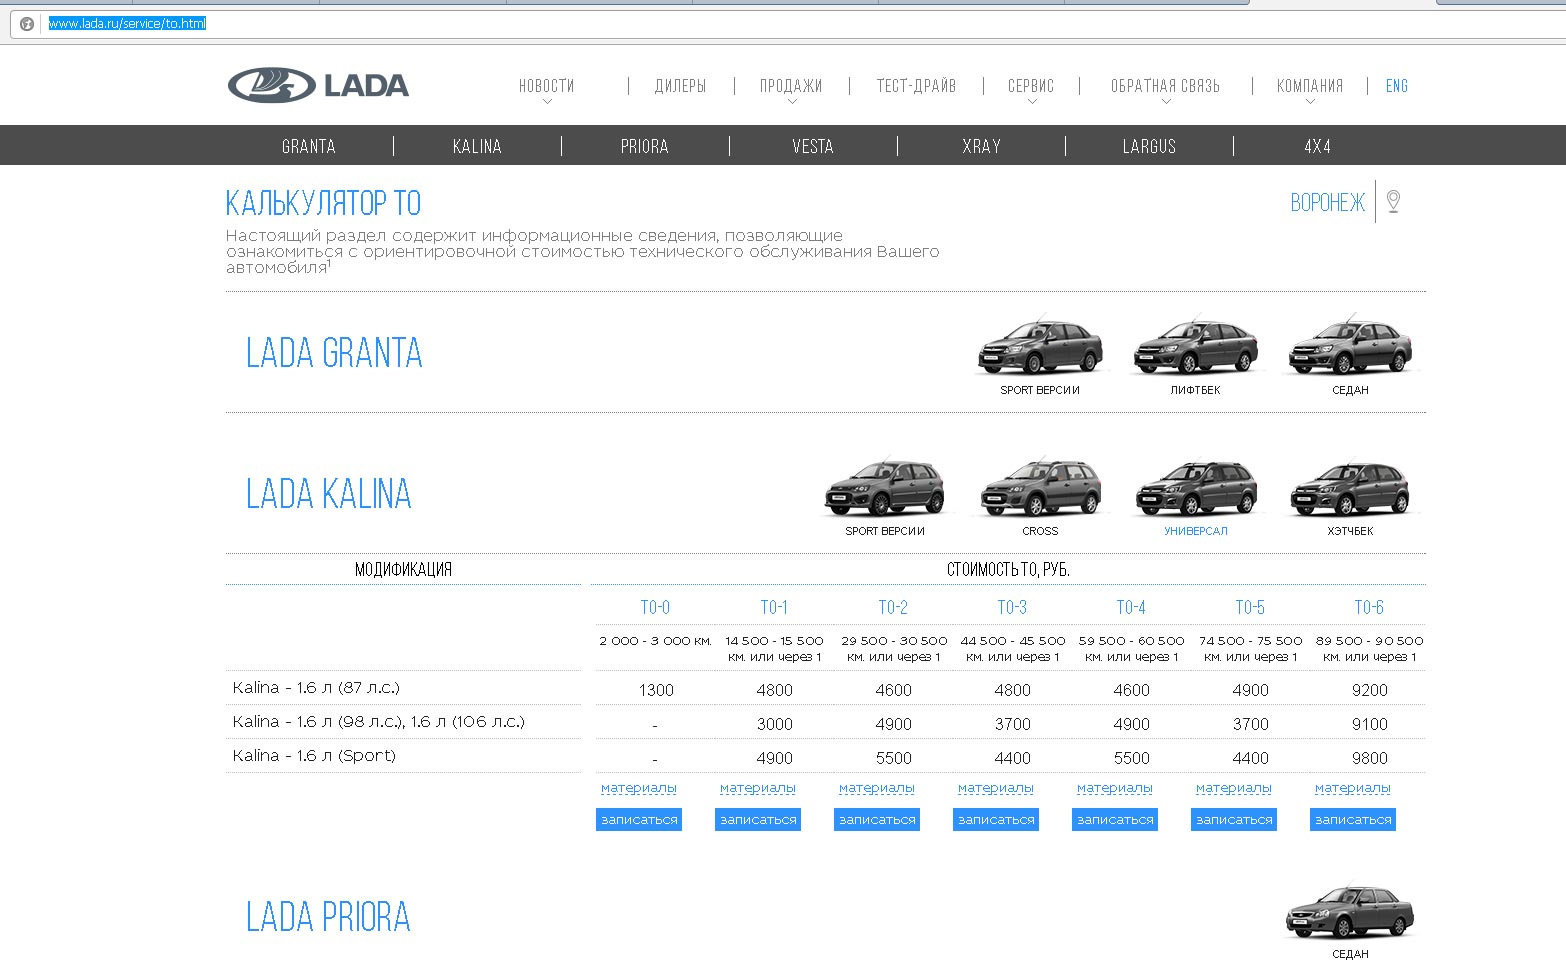Click the LADA logo
The width and height of the screenshot is (1566, 975).
click(x=318, y=85)
